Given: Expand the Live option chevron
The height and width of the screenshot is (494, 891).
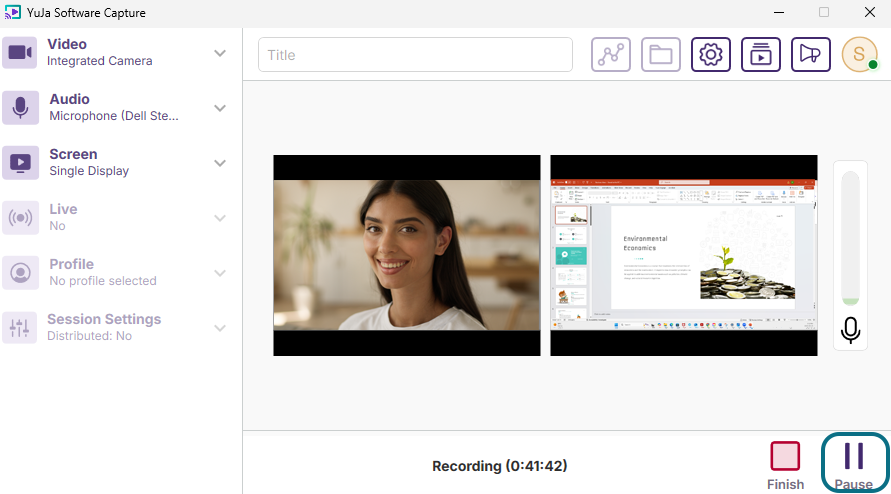Looking at the screenshot, I should pyautogui.click(x=220, y=218).
